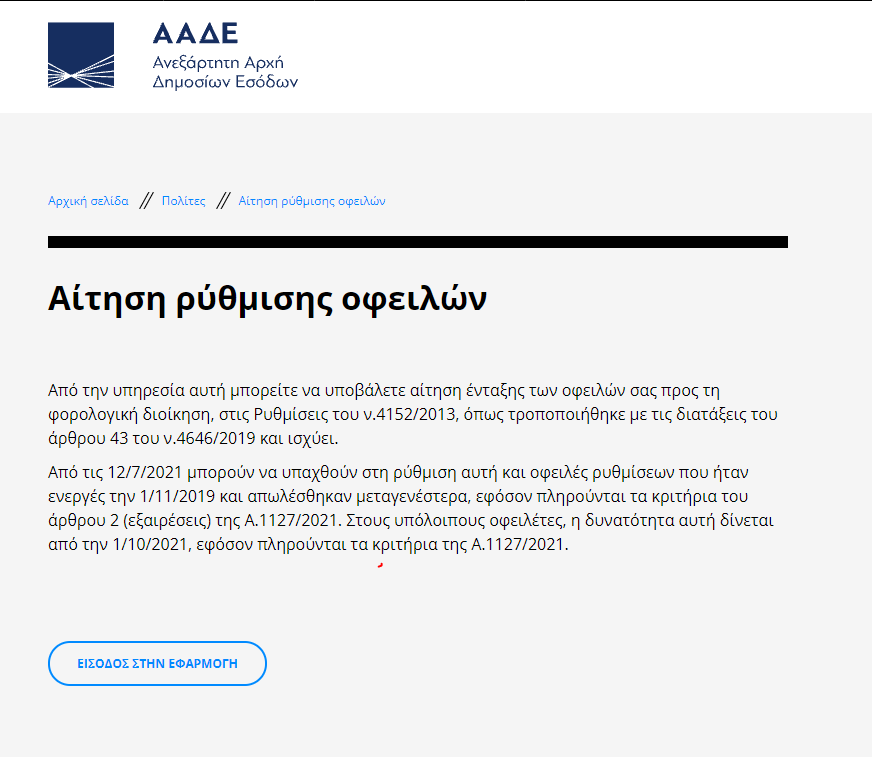Open the Αίτηση ρύθμισης οφειλών breadcrumb link
872x757 pixels.
coord(312,201)
